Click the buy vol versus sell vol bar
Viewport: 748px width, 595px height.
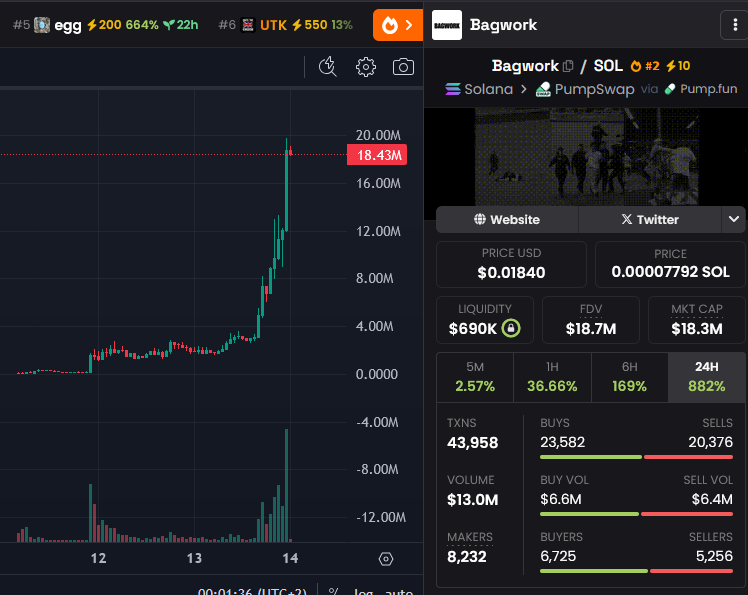pyautogui.click(x=636, y=514)
